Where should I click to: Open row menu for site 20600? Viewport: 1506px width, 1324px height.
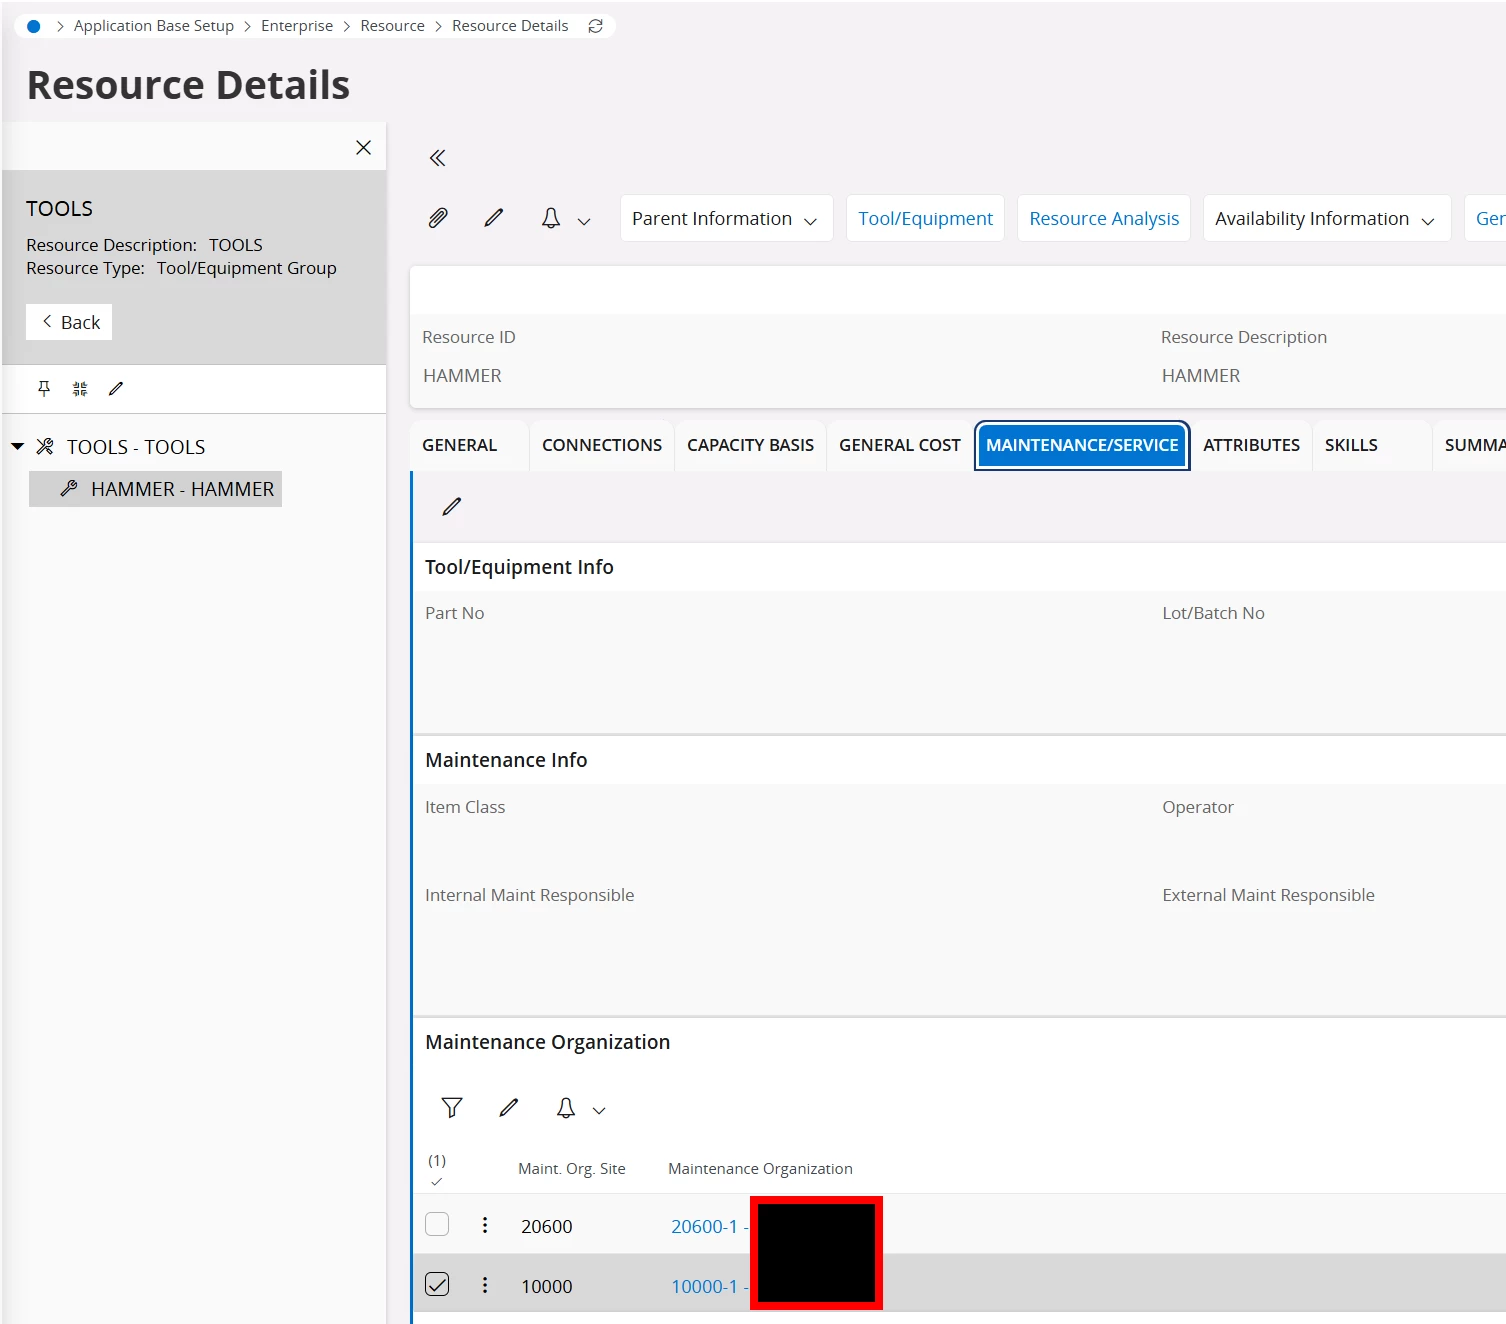485,1225
